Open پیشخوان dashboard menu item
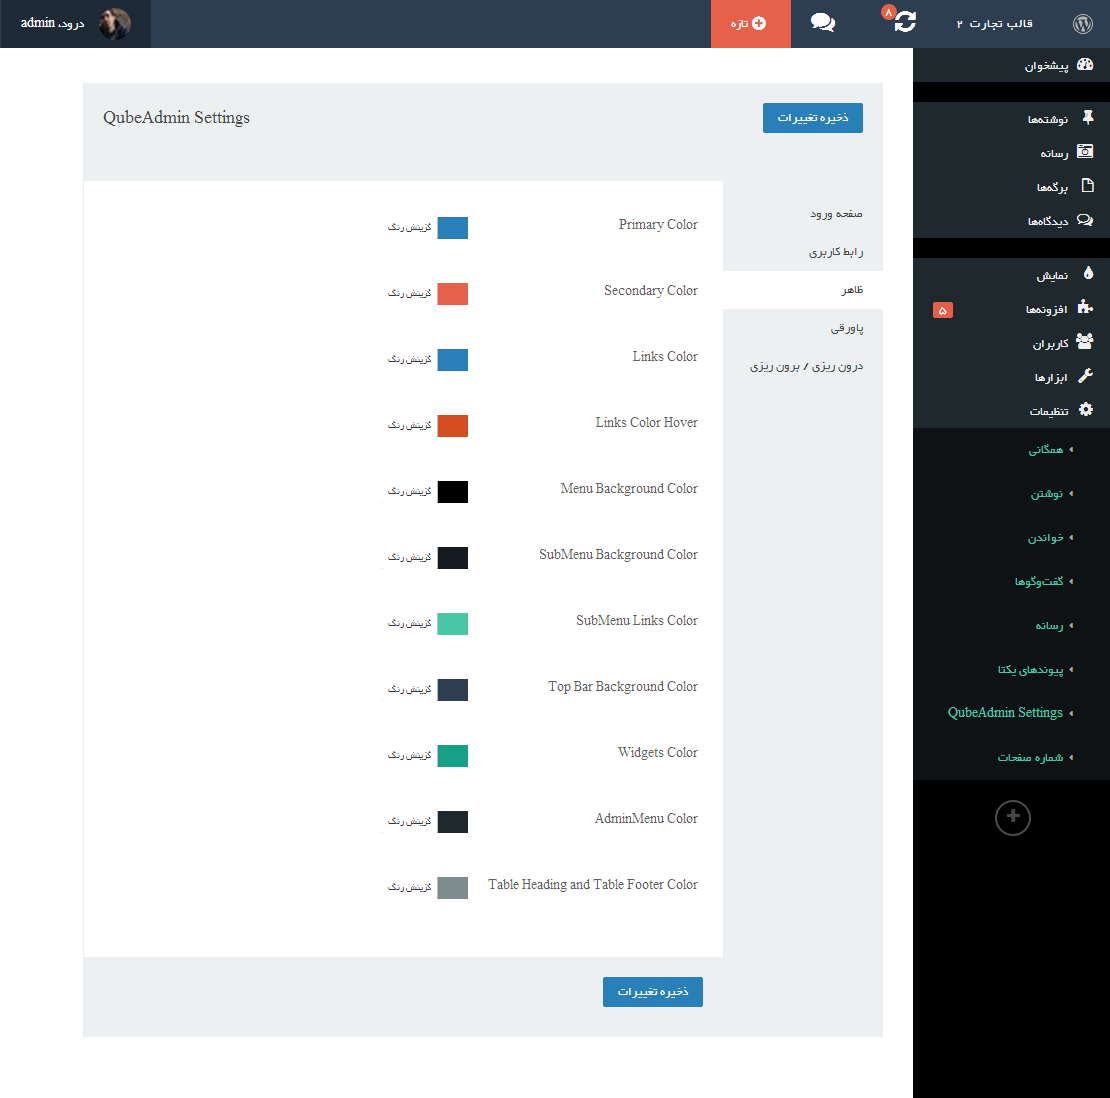Viewport: 1110px width, 1098px height. 1011,65
